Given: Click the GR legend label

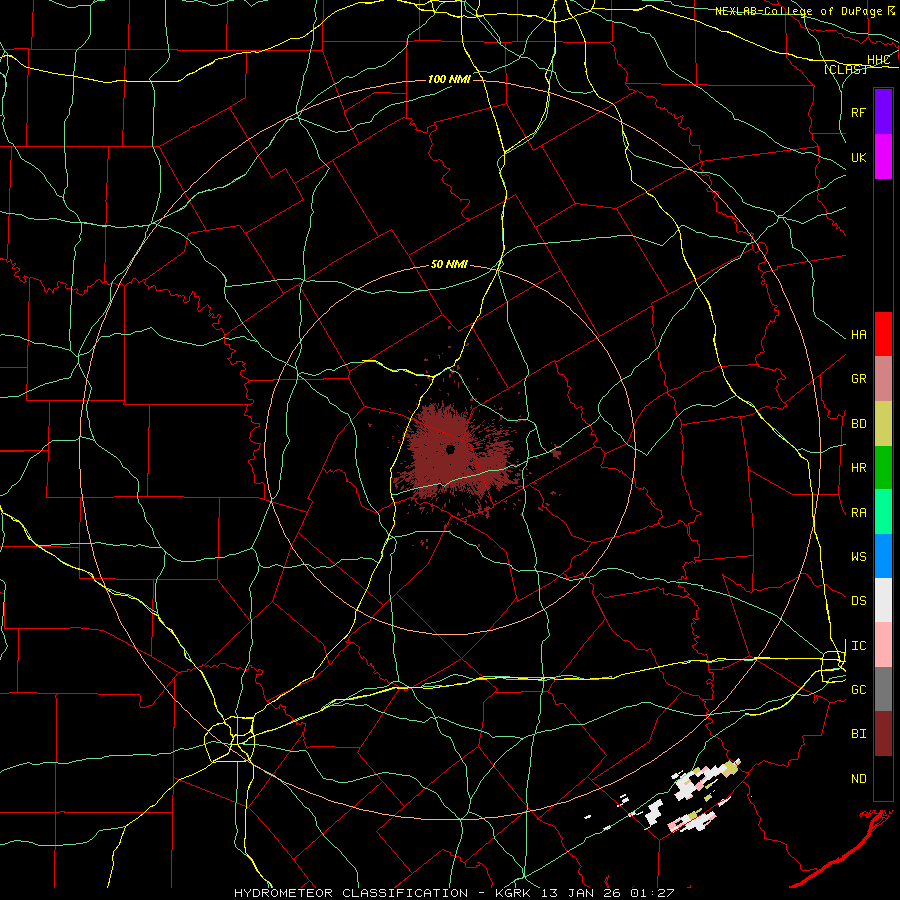Looking at the screenshot, I should [x=858, y=379].
